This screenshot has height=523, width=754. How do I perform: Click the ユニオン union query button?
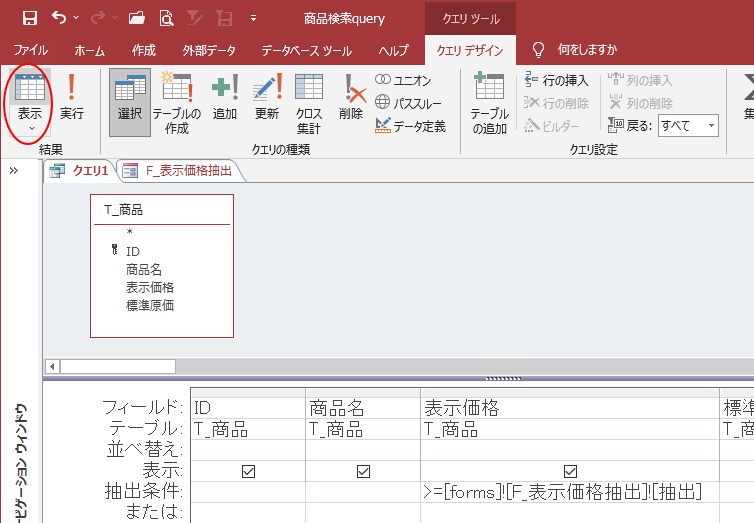tap(403, 80)
